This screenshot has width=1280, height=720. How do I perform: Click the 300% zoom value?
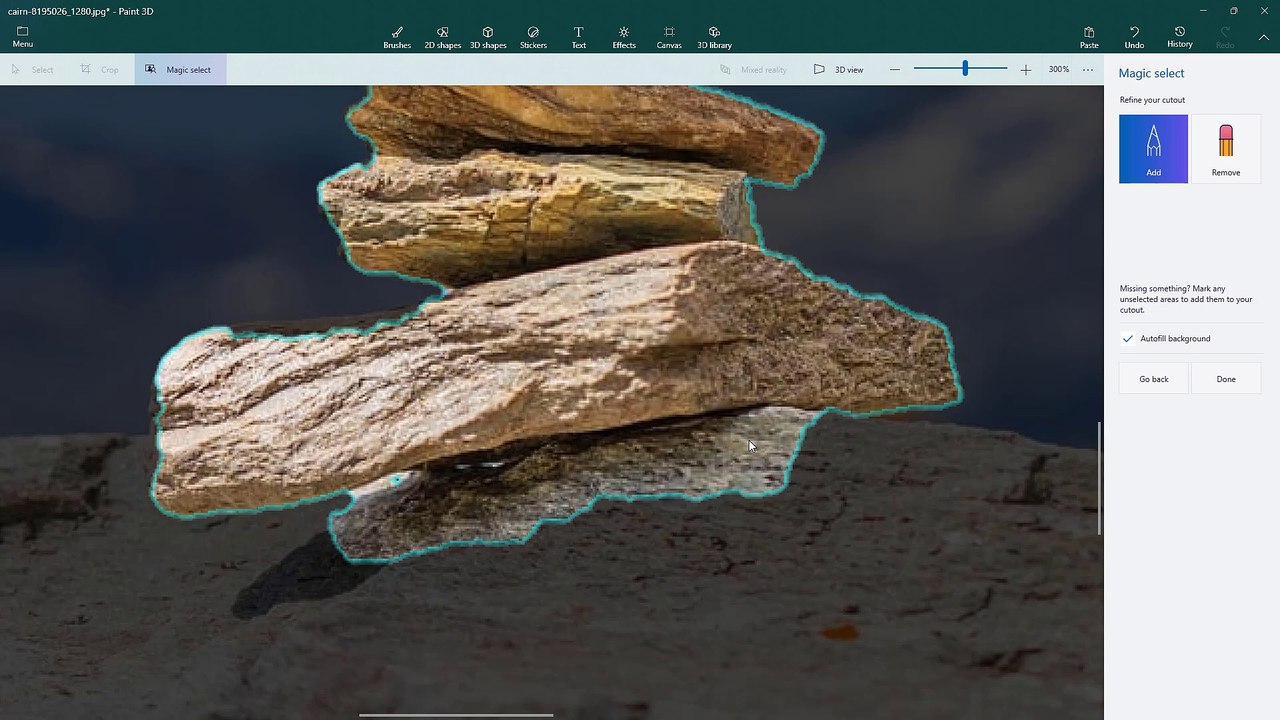coord(1059,69)
